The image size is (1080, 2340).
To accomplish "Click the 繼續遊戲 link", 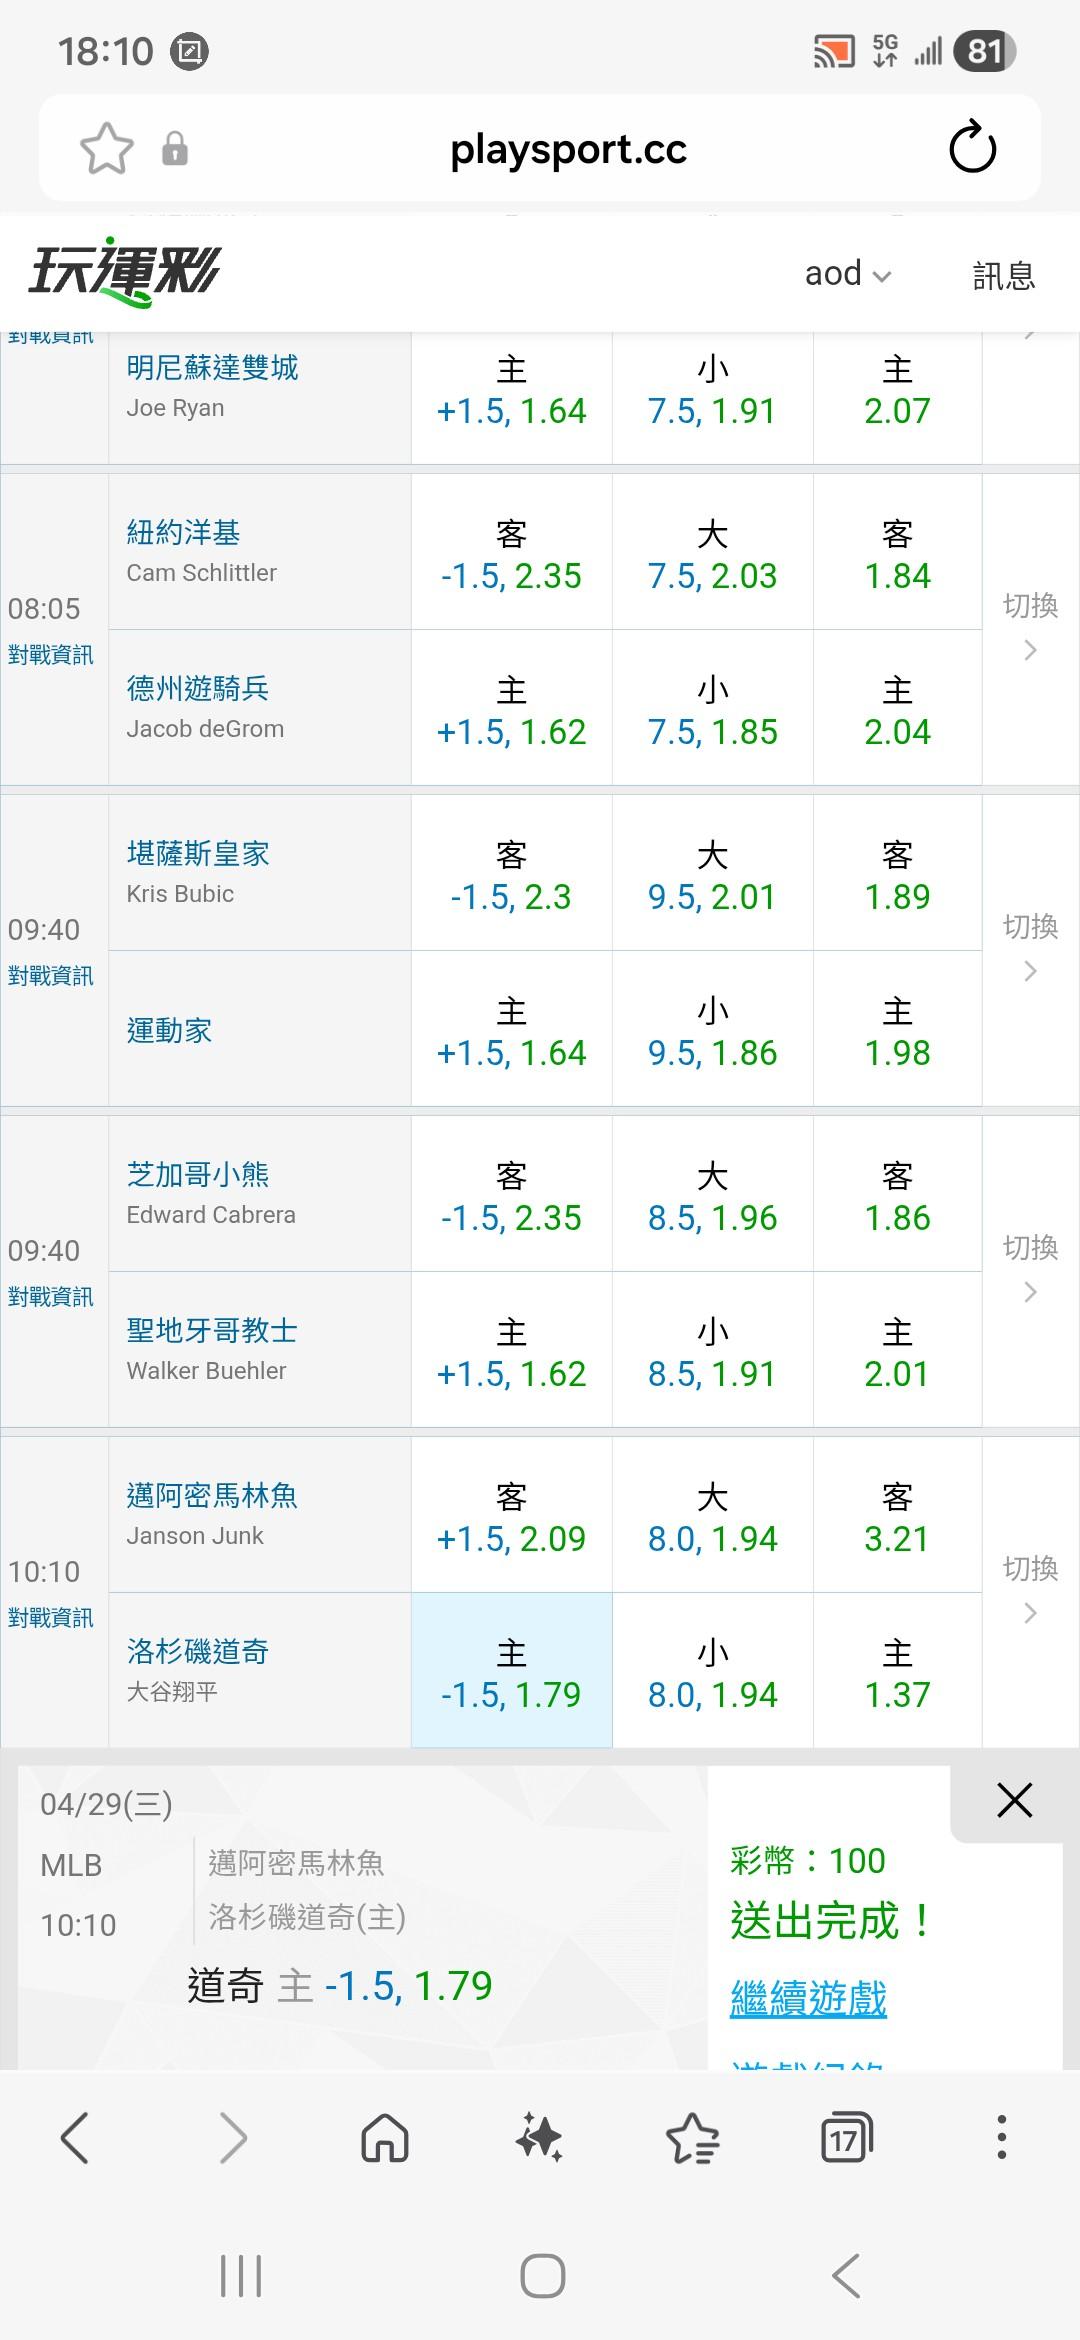I will point(808,1998).
